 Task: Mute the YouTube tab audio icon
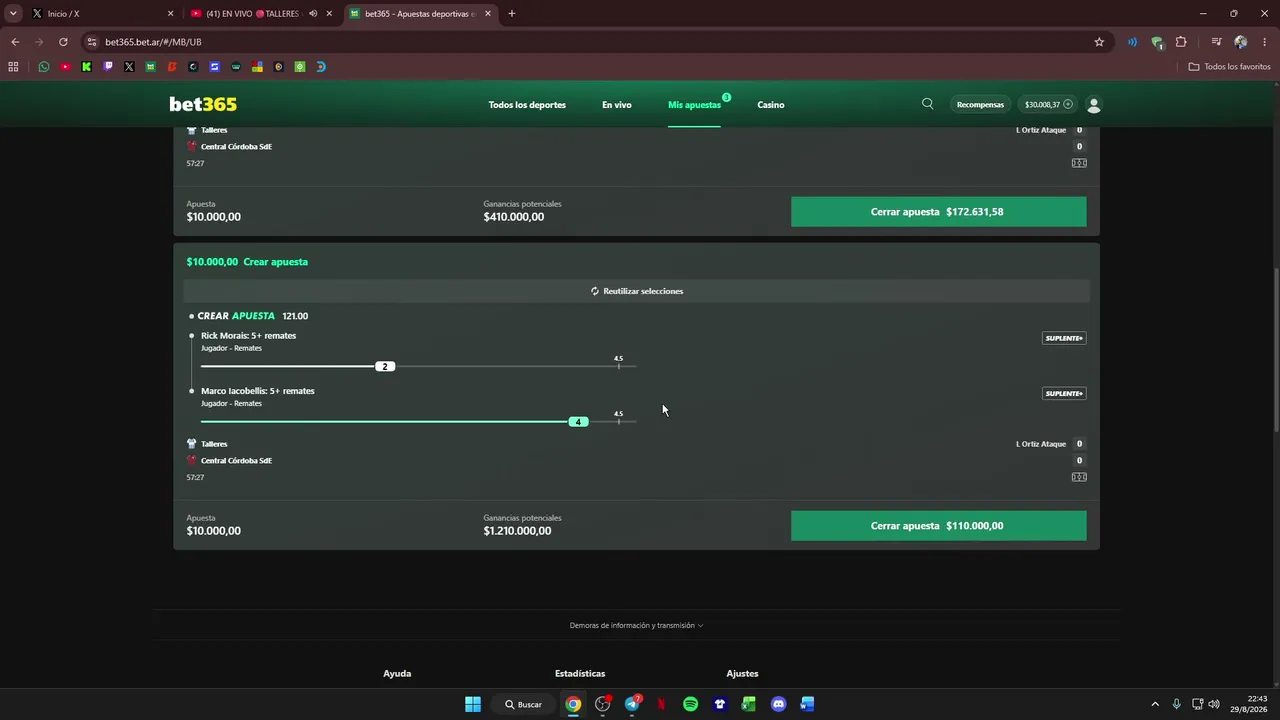tap(313, 14)
